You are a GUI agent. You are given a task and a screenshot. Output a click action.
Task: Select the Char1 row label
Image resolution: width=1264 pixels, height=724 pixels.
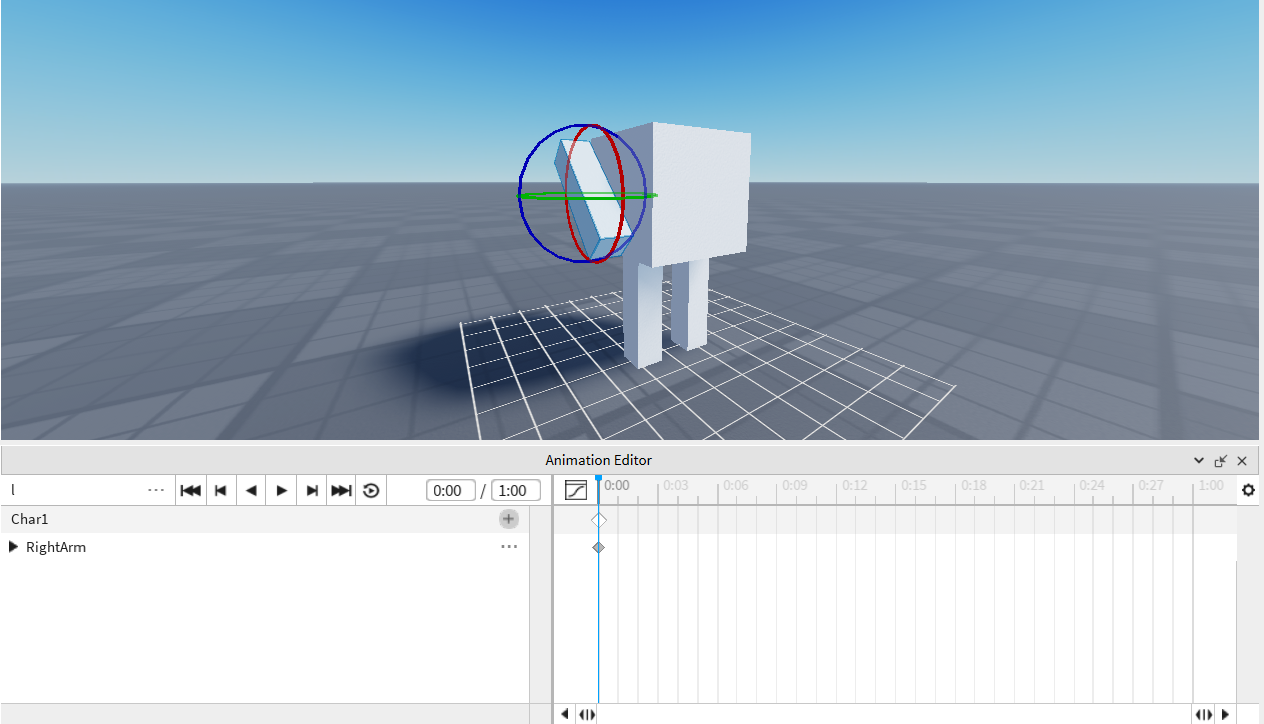click(x=30, y=519)
